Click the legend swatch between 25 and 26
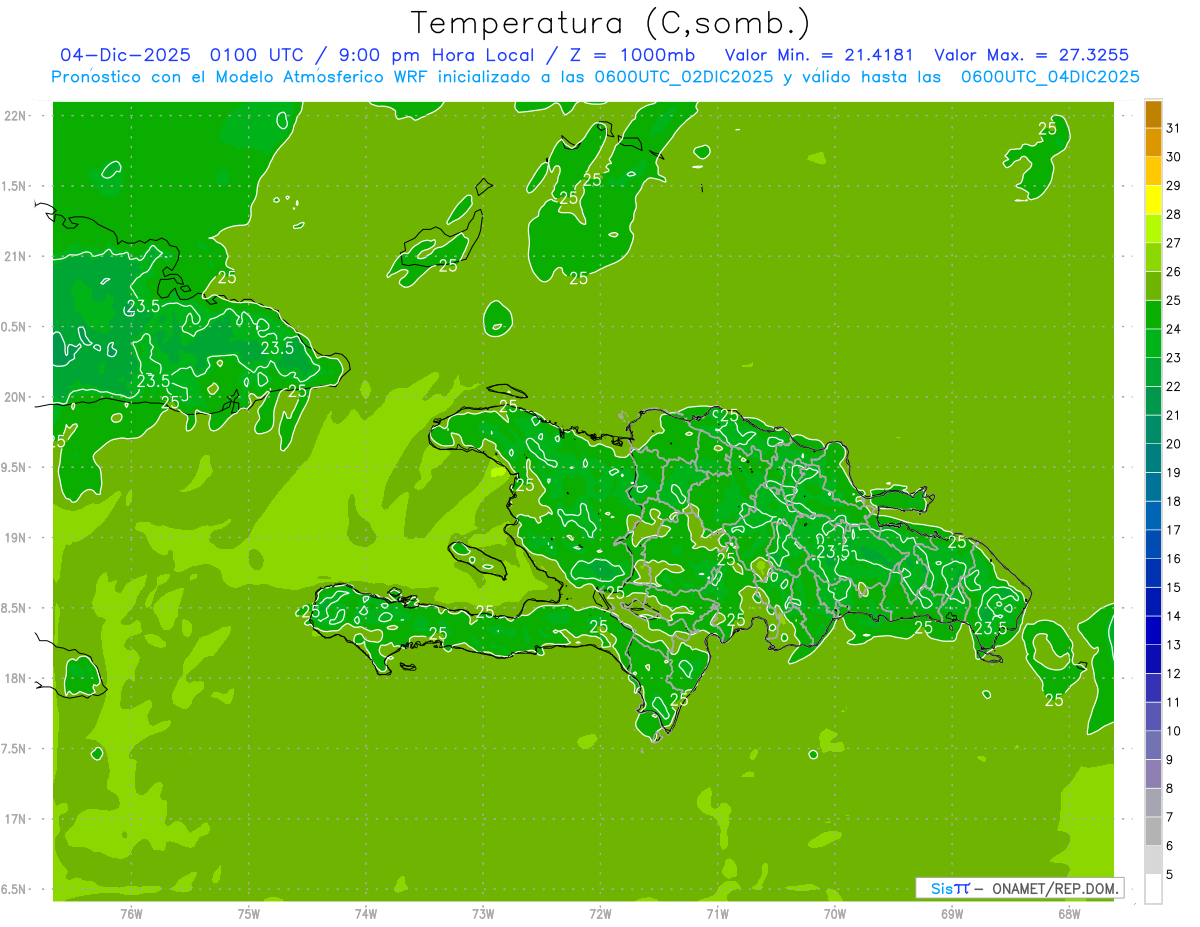This screenshot has height=927, width=1200. (x=1153, y=286)
